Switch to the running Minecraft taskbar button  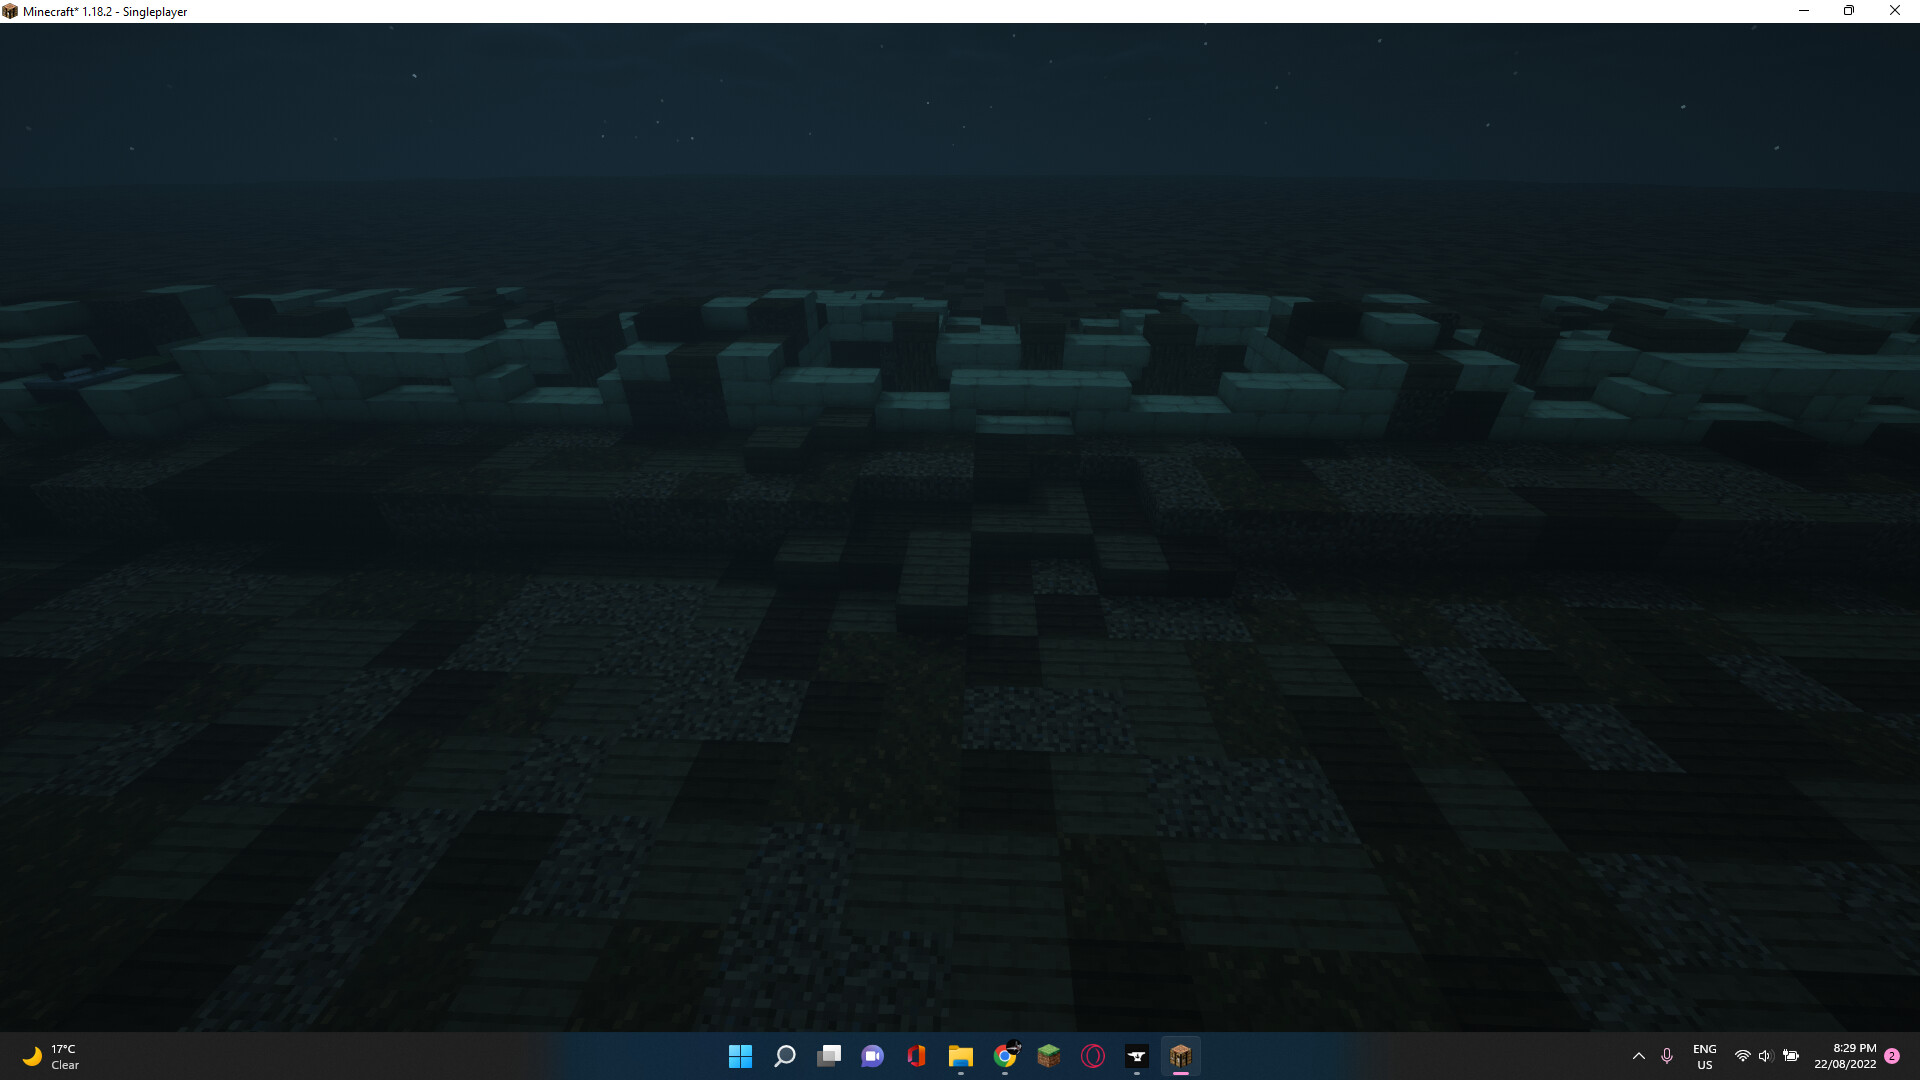coord(1181,1056)
